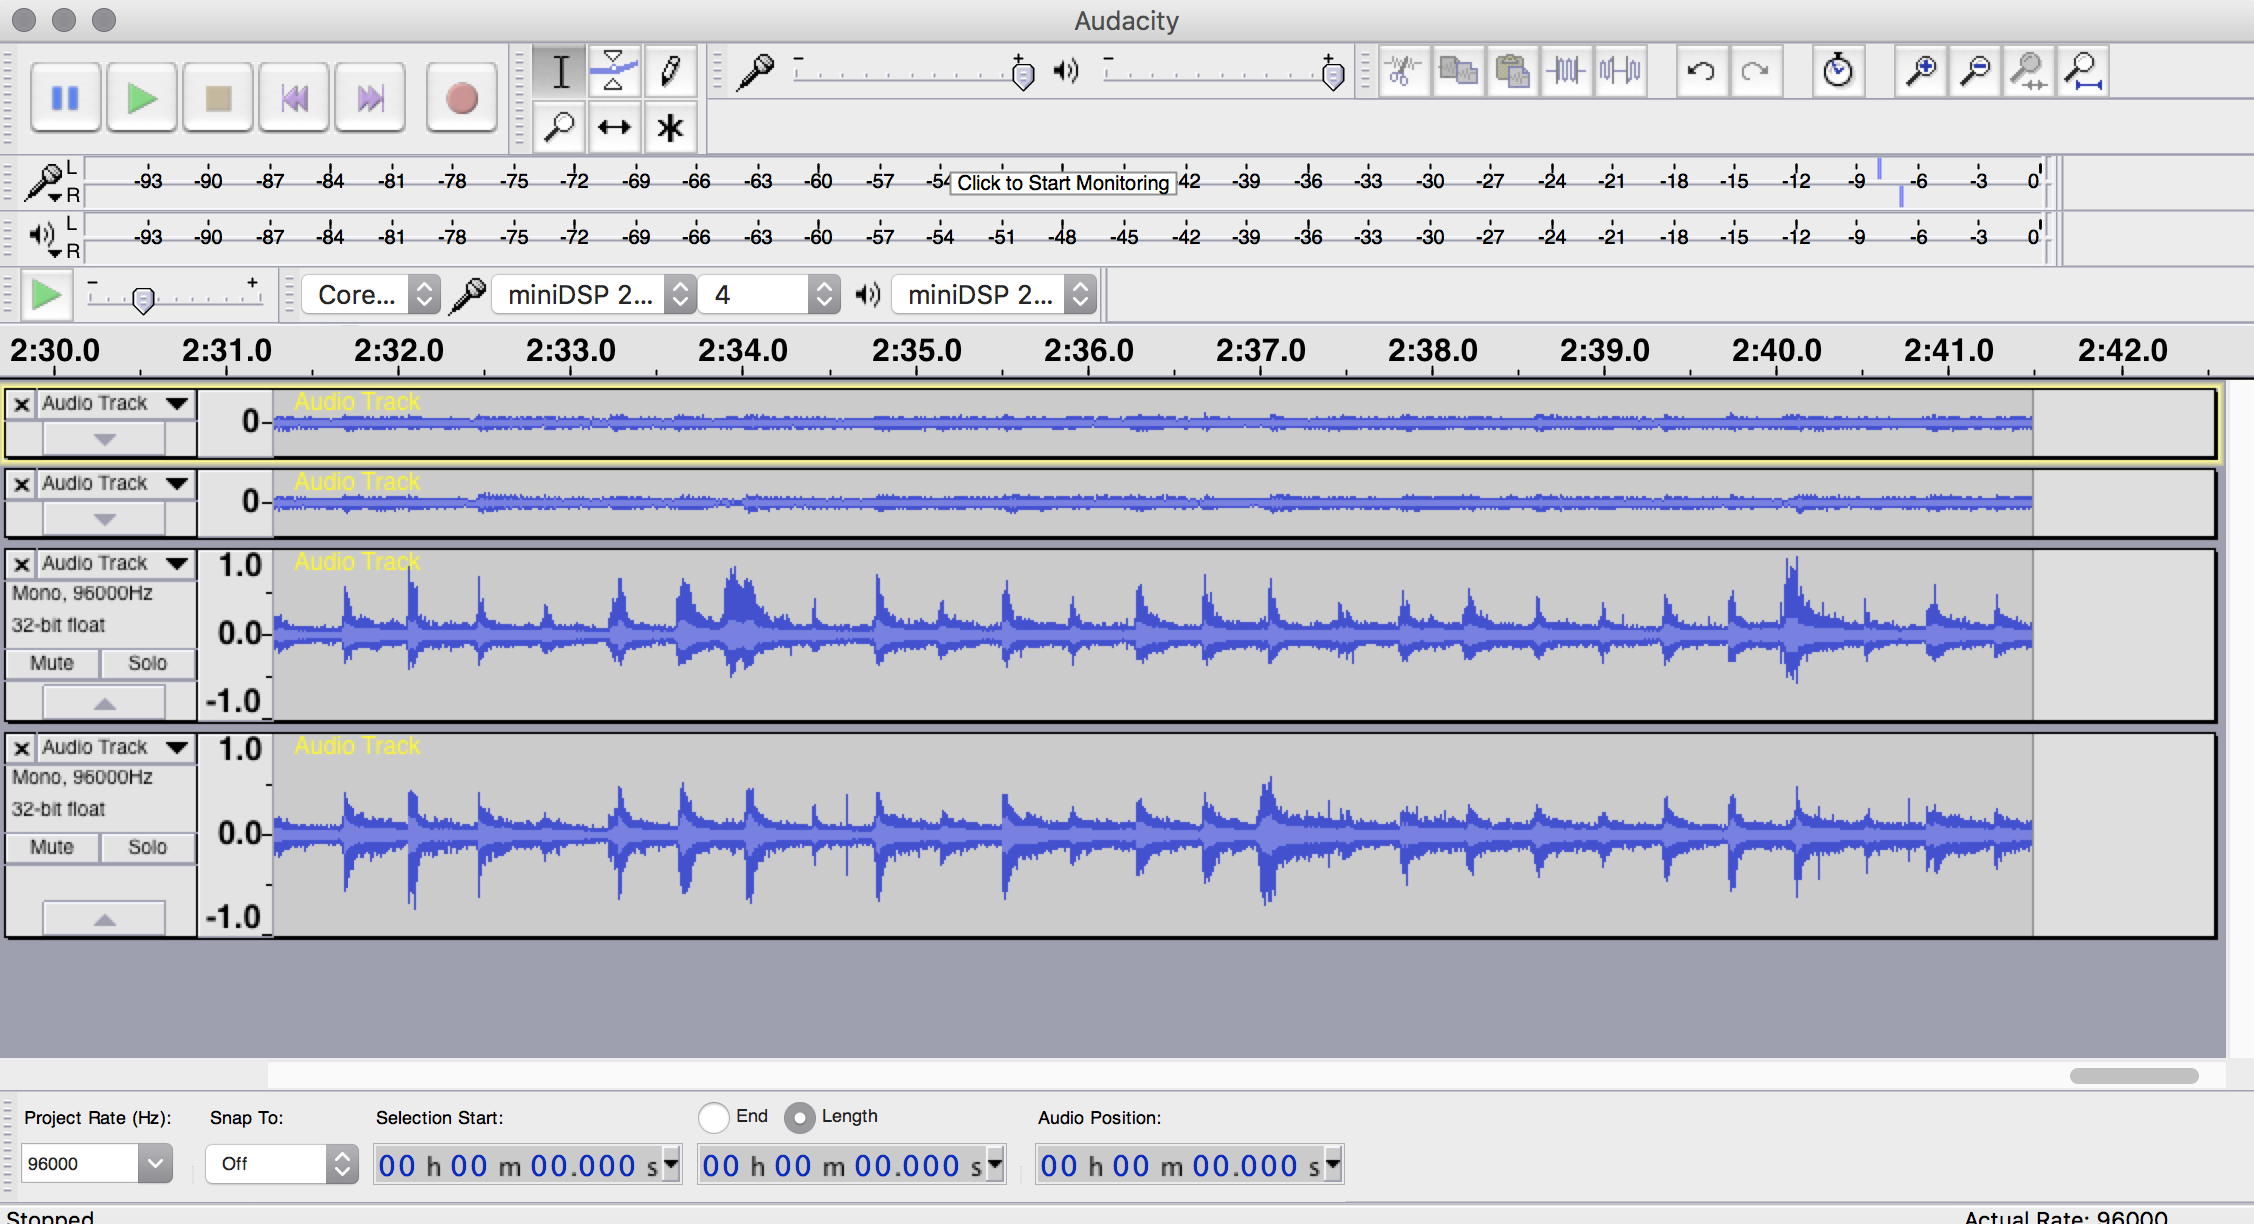
Task: Mute the third audio track
Action: coord(52,663)
